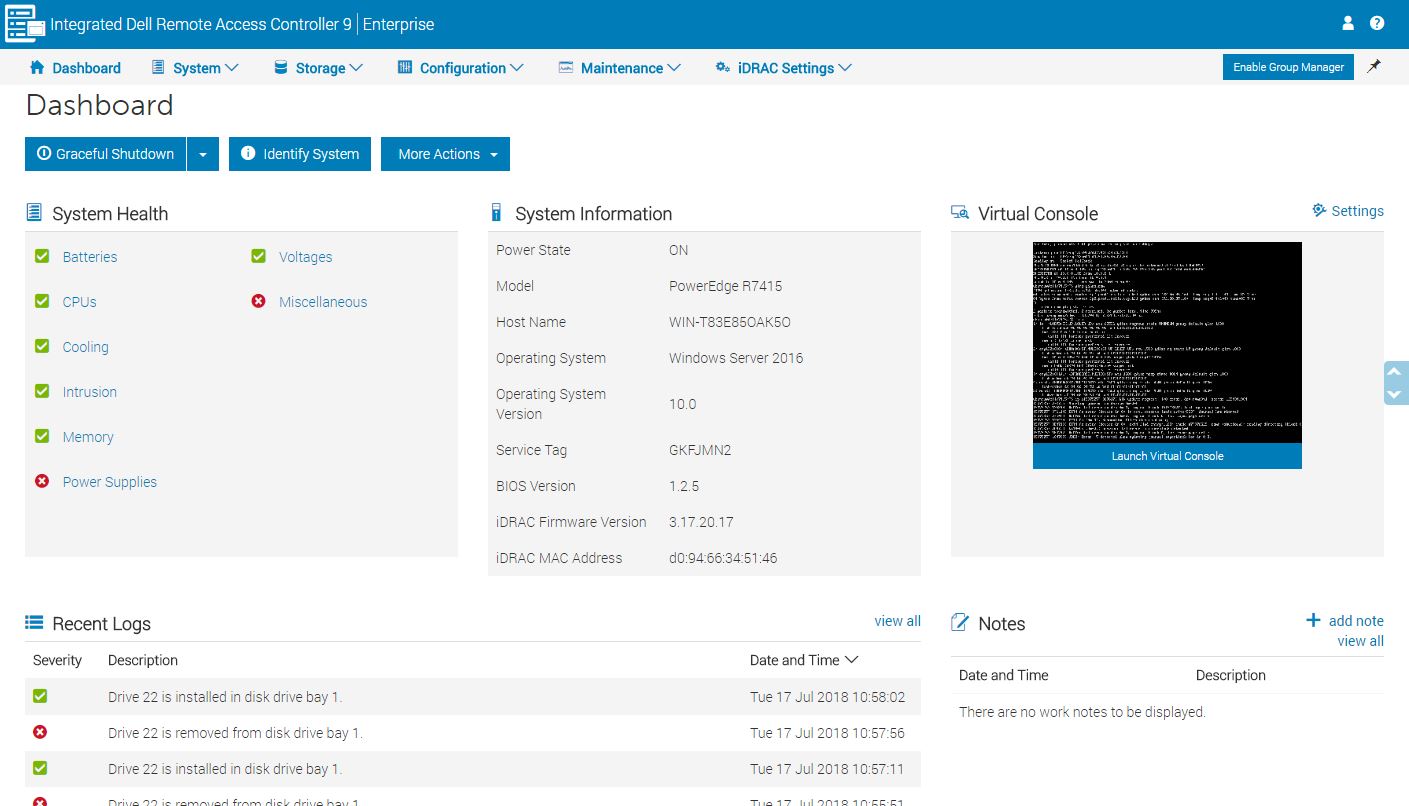Launch the Virtual Console

point(1166,456)
